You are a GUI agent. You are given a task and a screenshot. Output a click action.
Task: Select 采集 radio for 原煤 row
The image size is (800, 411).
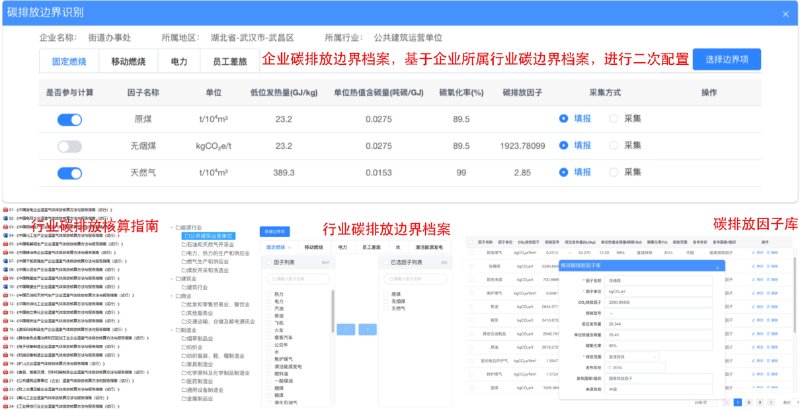(x=615, y=119)
